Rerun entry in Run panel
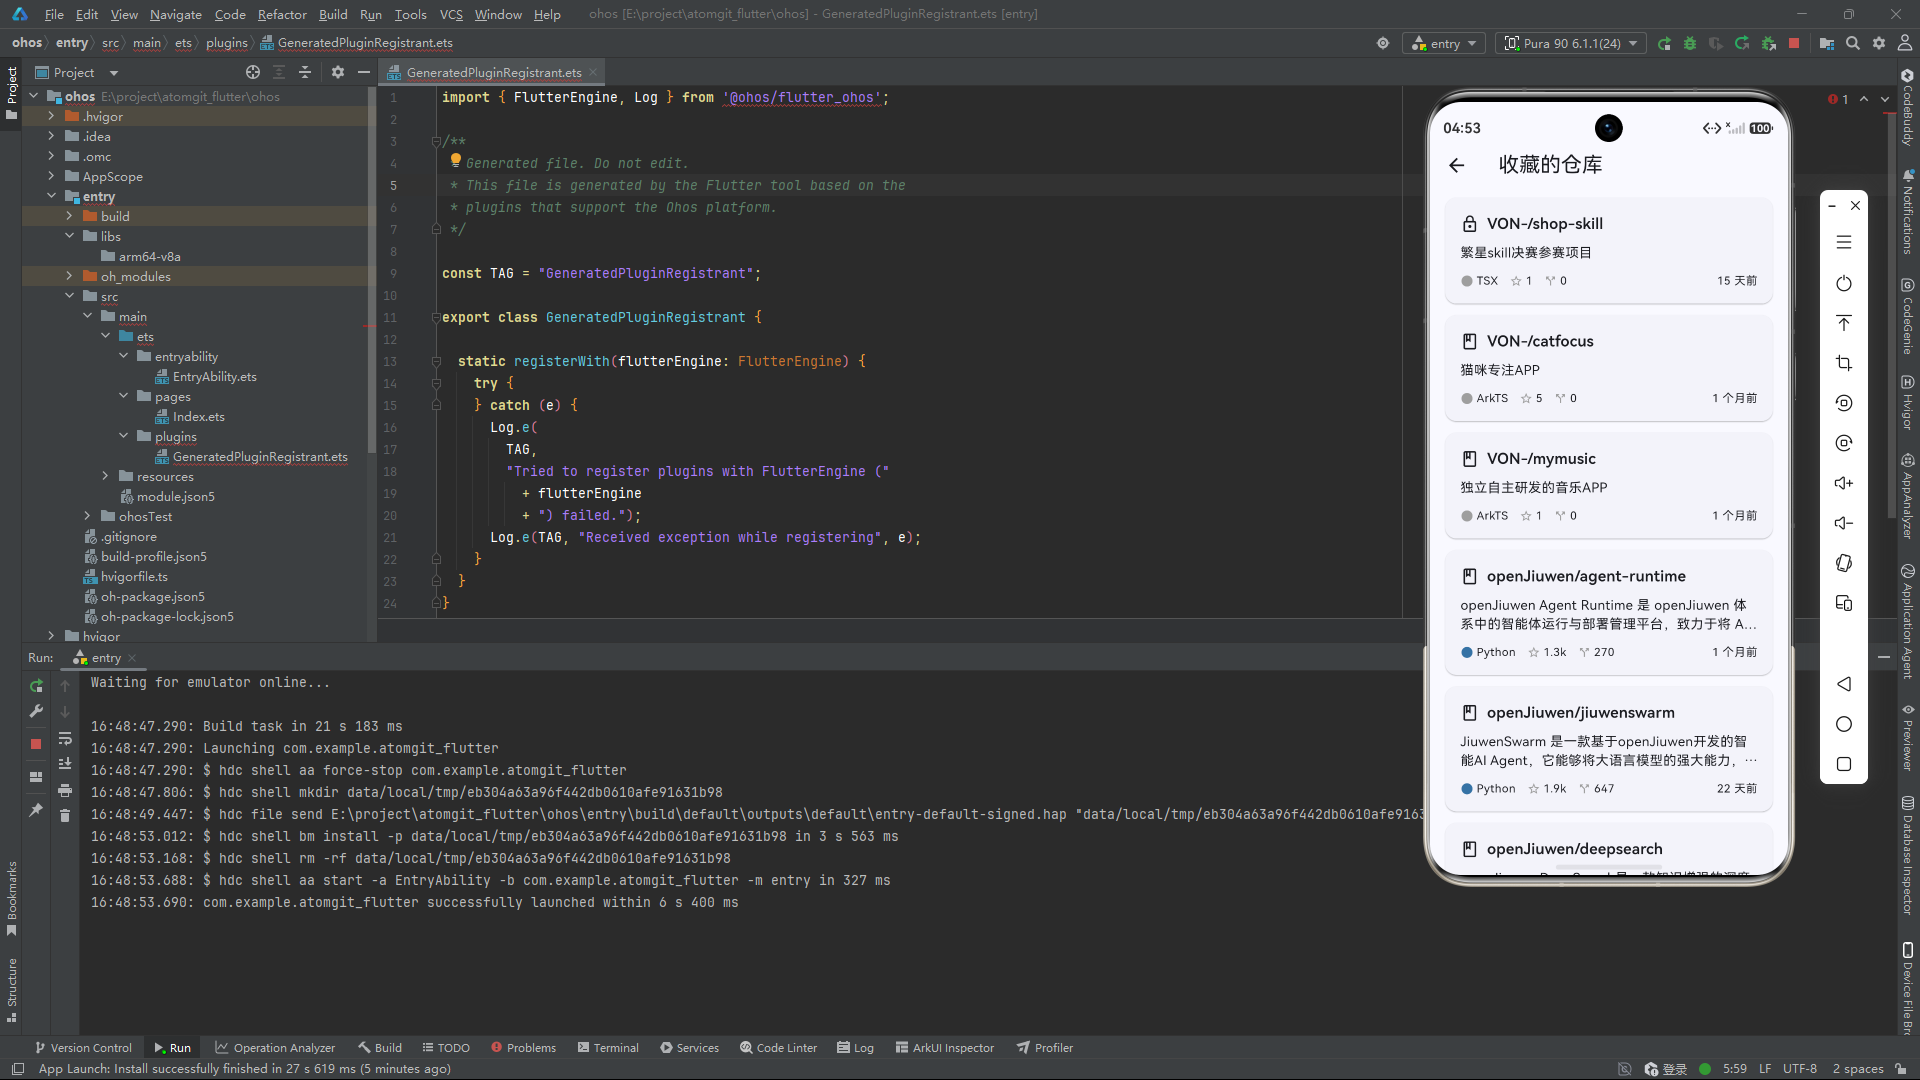 36,686
